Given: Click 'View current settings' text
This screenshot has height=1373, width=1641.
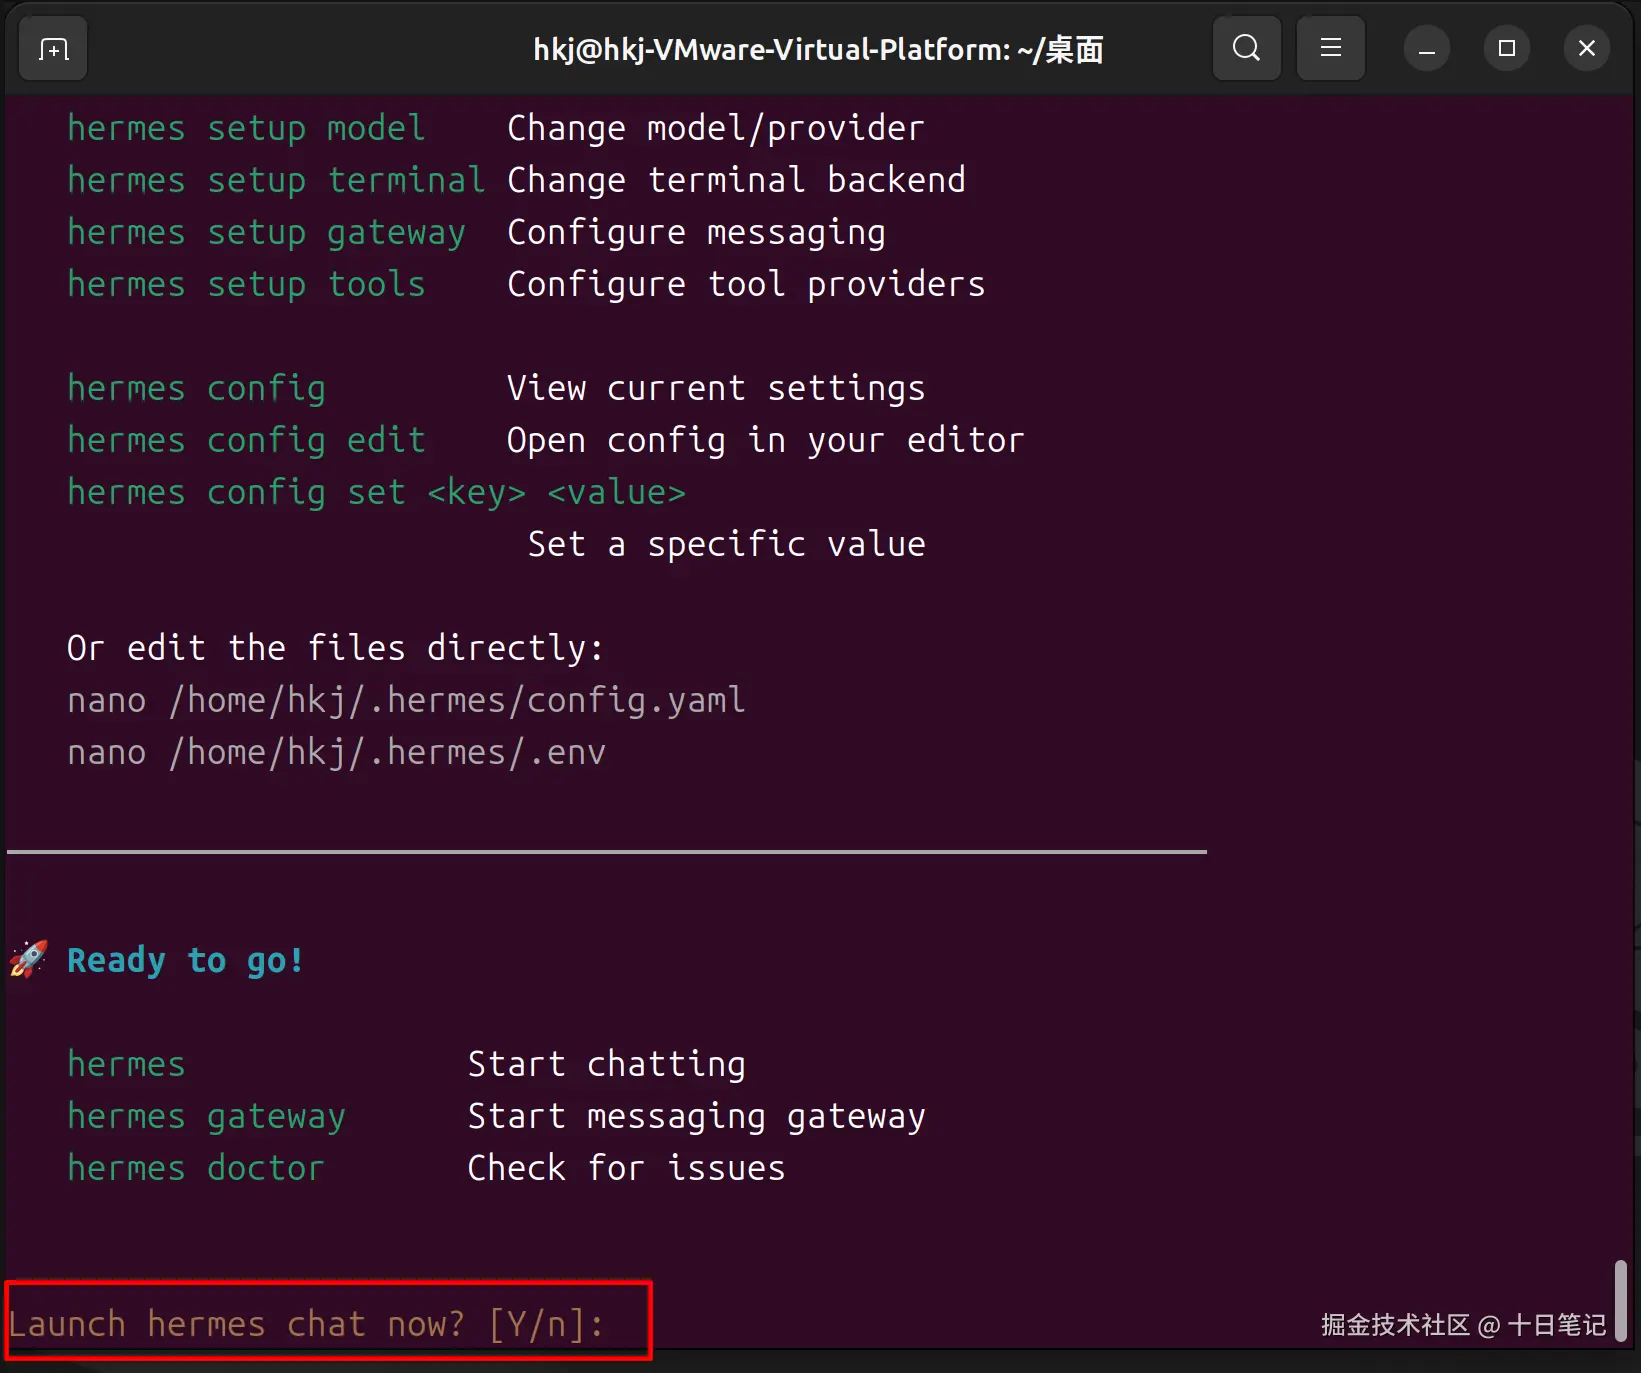Looking at the screenshot, I should pos(716,388).
